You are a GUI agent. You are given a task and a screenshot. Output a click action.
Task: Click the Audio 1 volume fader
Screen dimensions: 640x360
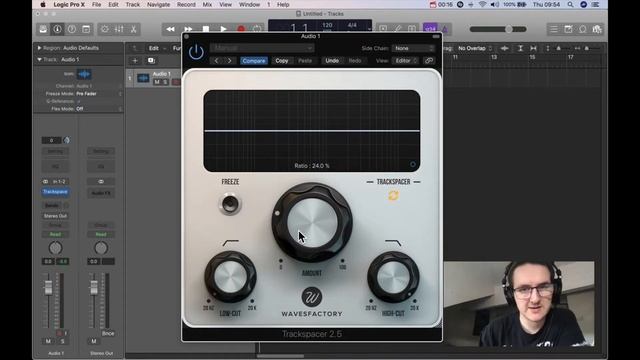(x=48, y=287)
